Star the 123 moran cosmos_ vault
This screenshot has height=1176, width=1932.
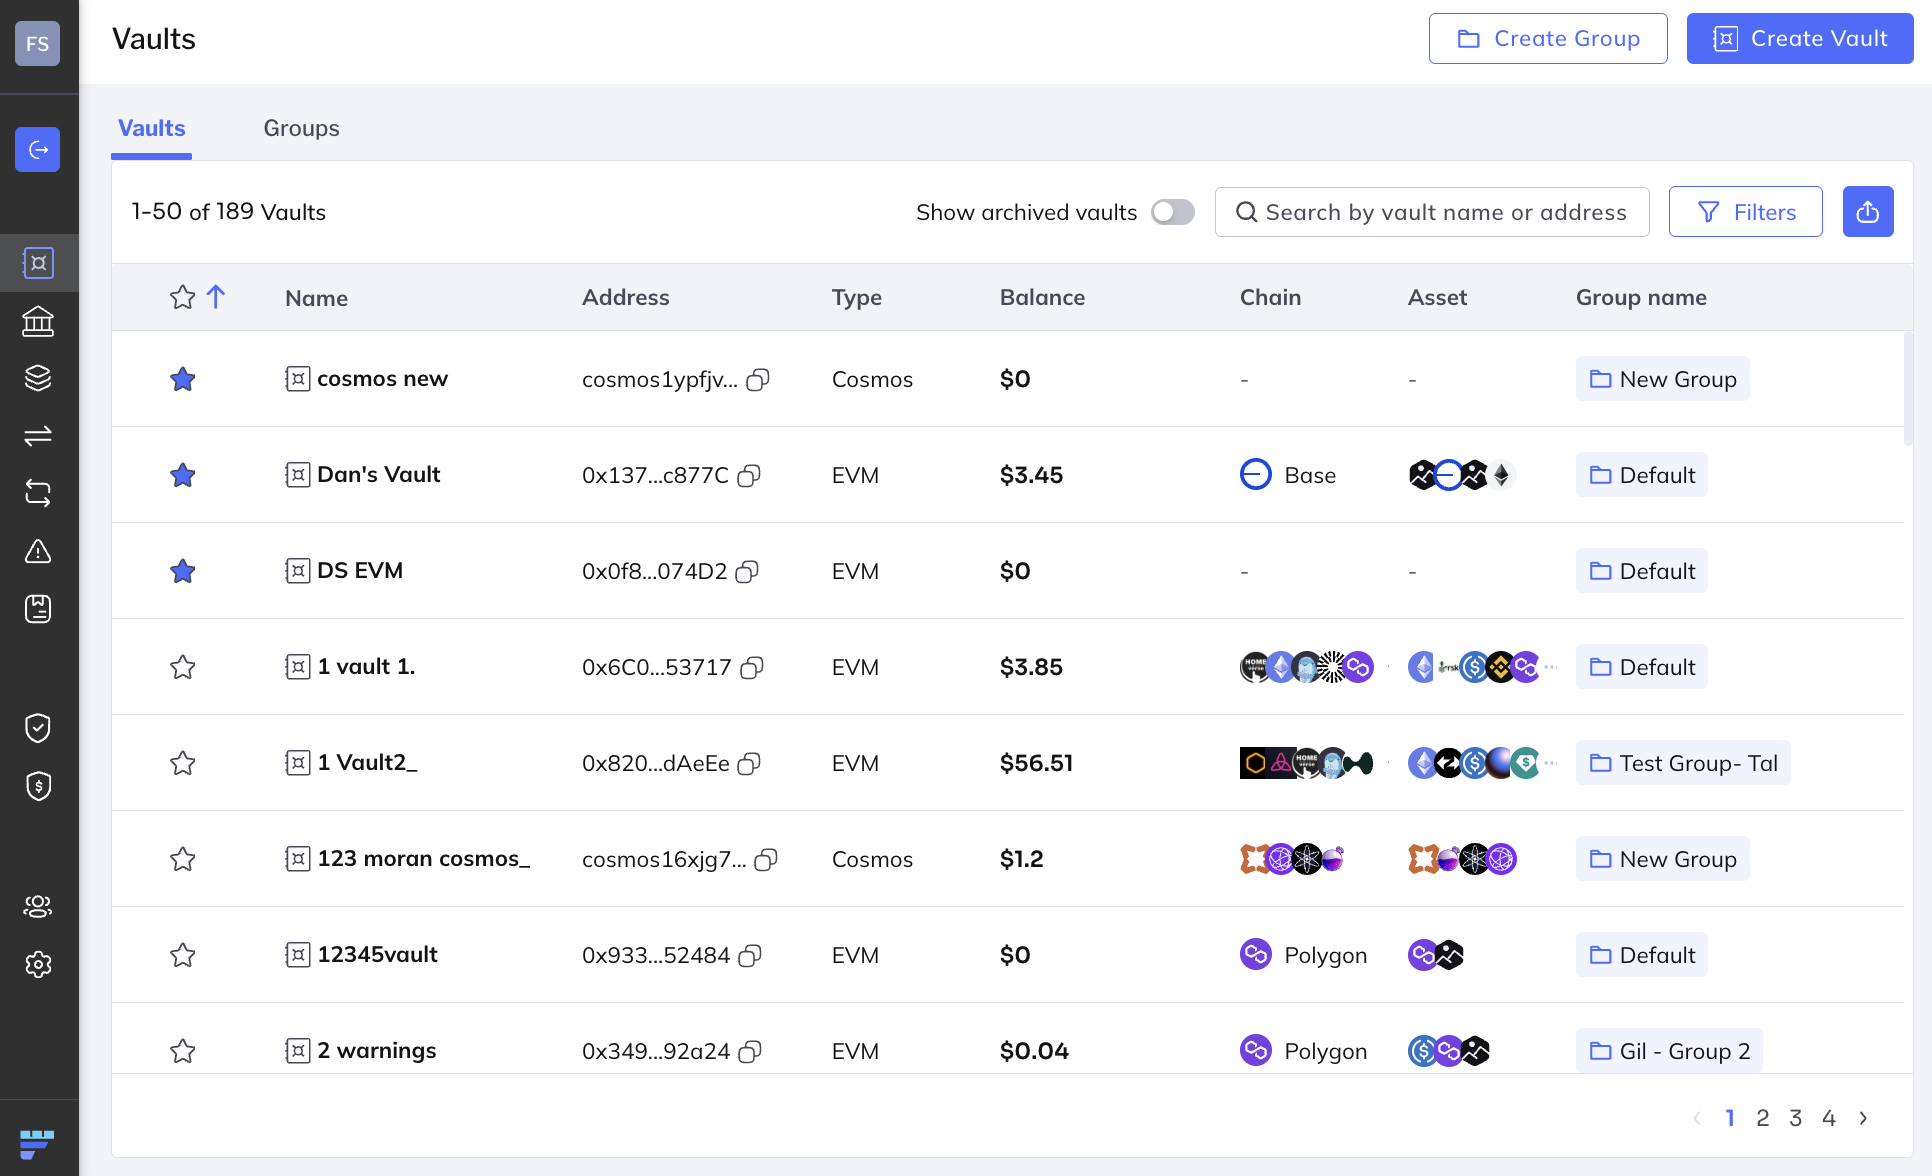pos(182,859)
